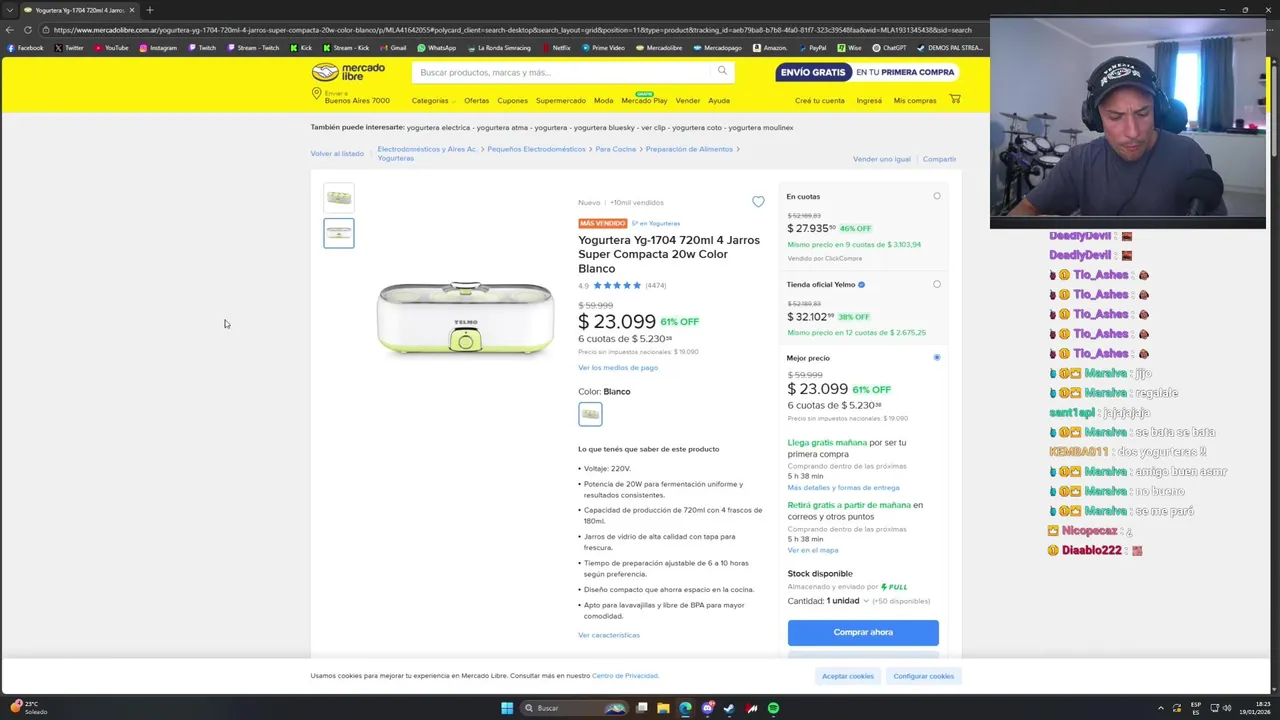Image resolution: width=1280 pixels, height=720 pixels.
Task: Click the main yogurt maker image
Action: (x=465, y=319)
